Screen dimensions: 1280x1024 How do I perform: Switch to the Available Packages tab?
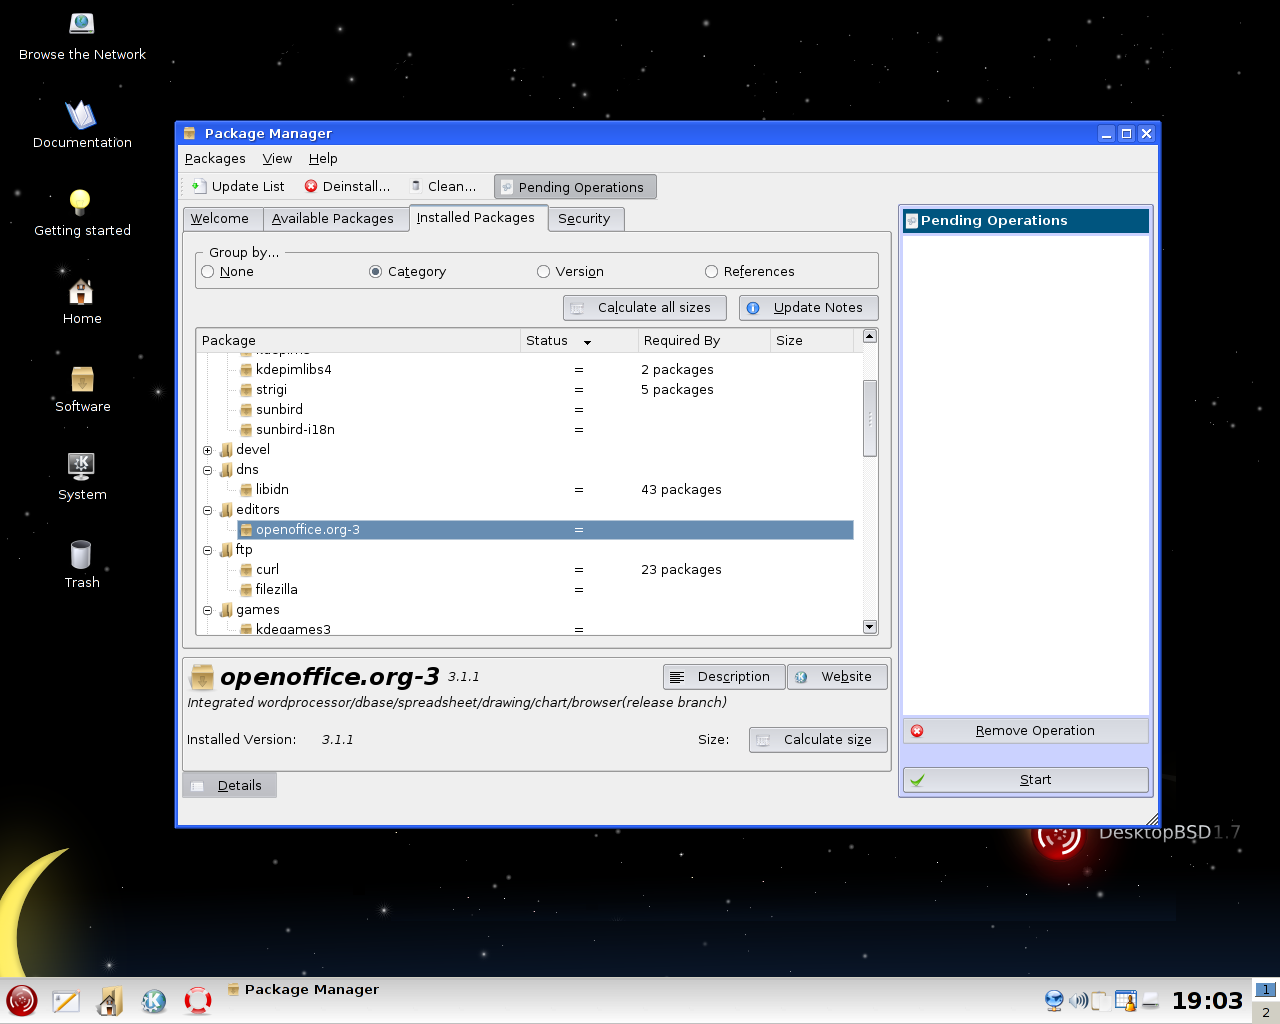pyautogui.click(x=334, y=219)
